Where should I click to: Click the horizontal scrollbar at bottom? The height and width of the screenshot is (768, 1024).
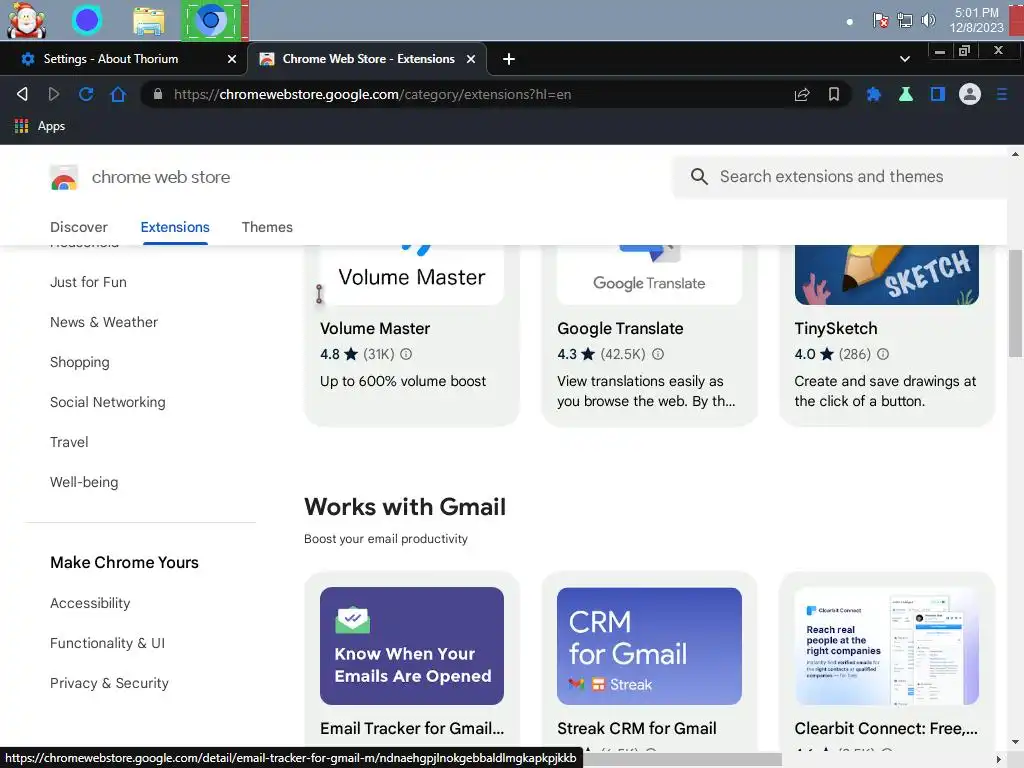(682, 760)
